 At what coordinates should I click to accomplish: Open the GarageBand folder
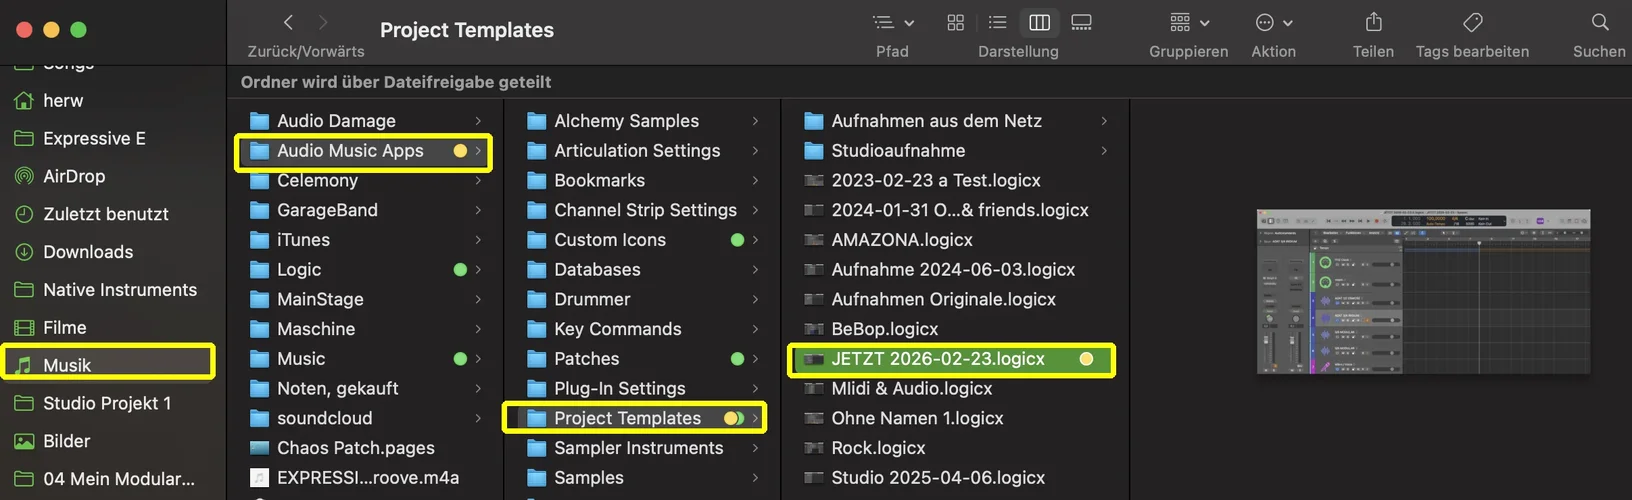(327, 210)
